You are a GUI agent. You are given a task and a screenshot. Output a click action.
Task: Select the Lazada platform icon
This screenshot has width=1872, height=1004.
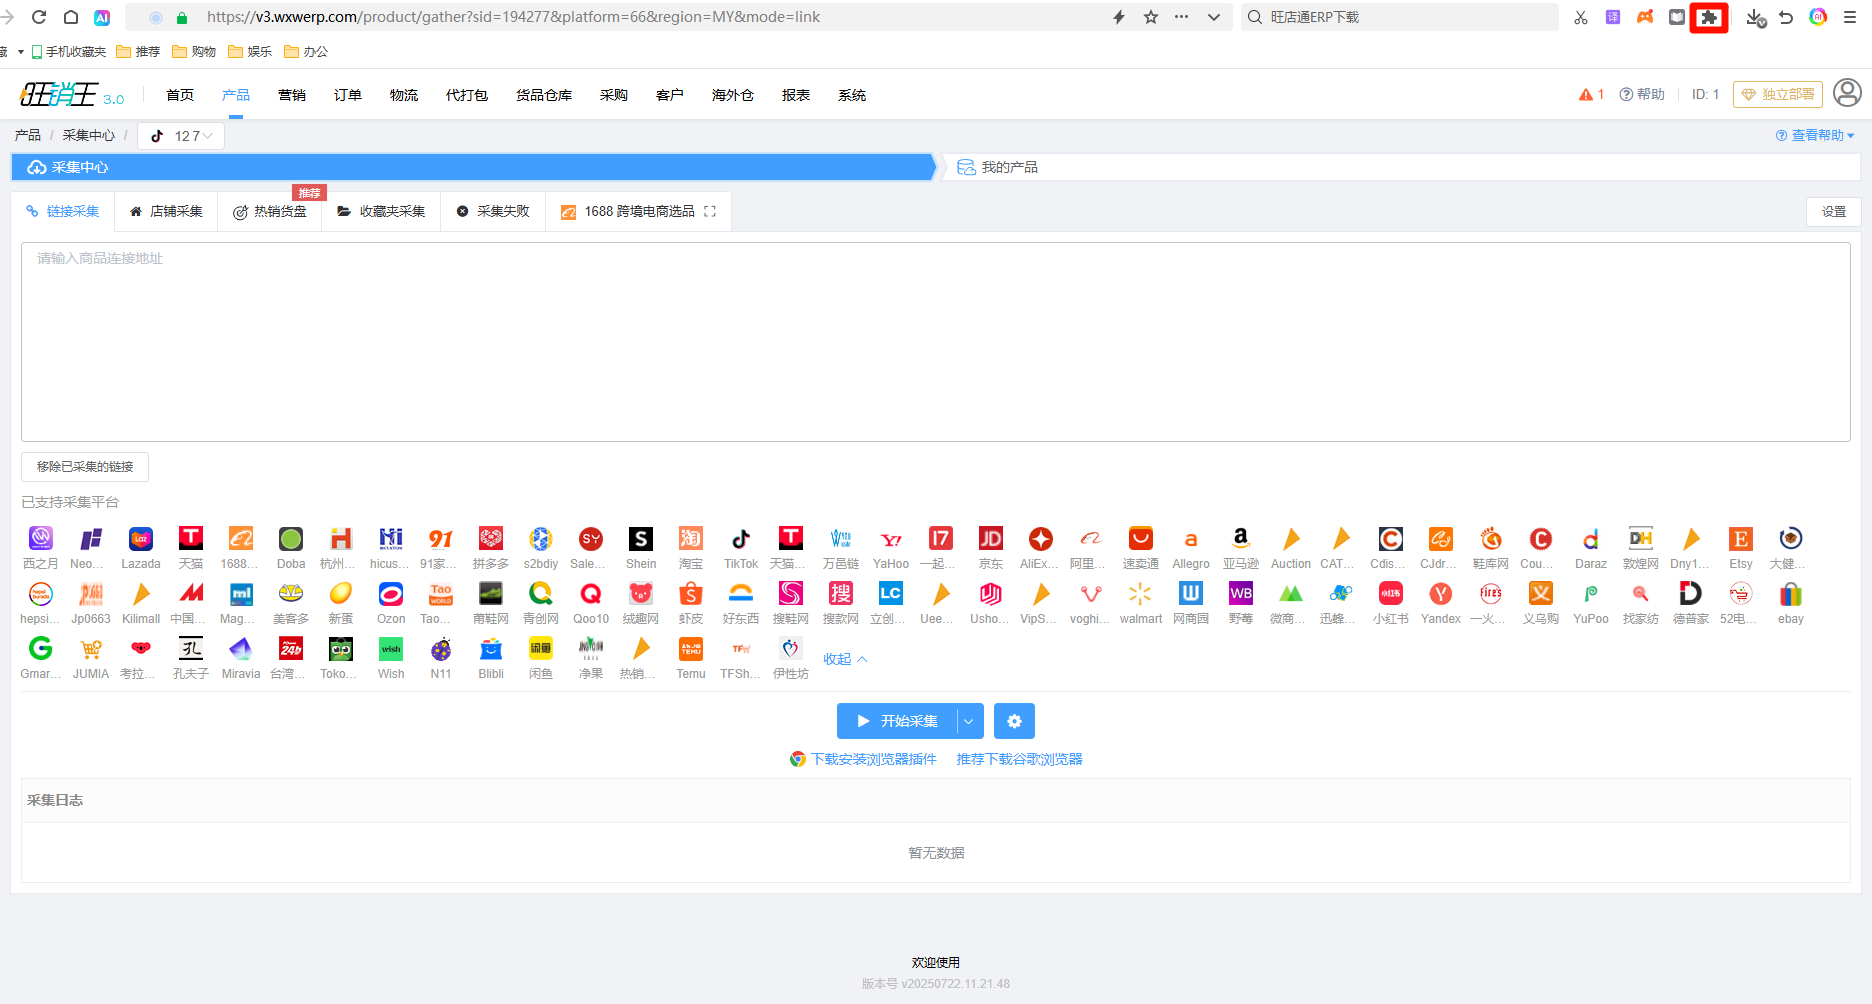pyautogui.click(x=141, y=539)
